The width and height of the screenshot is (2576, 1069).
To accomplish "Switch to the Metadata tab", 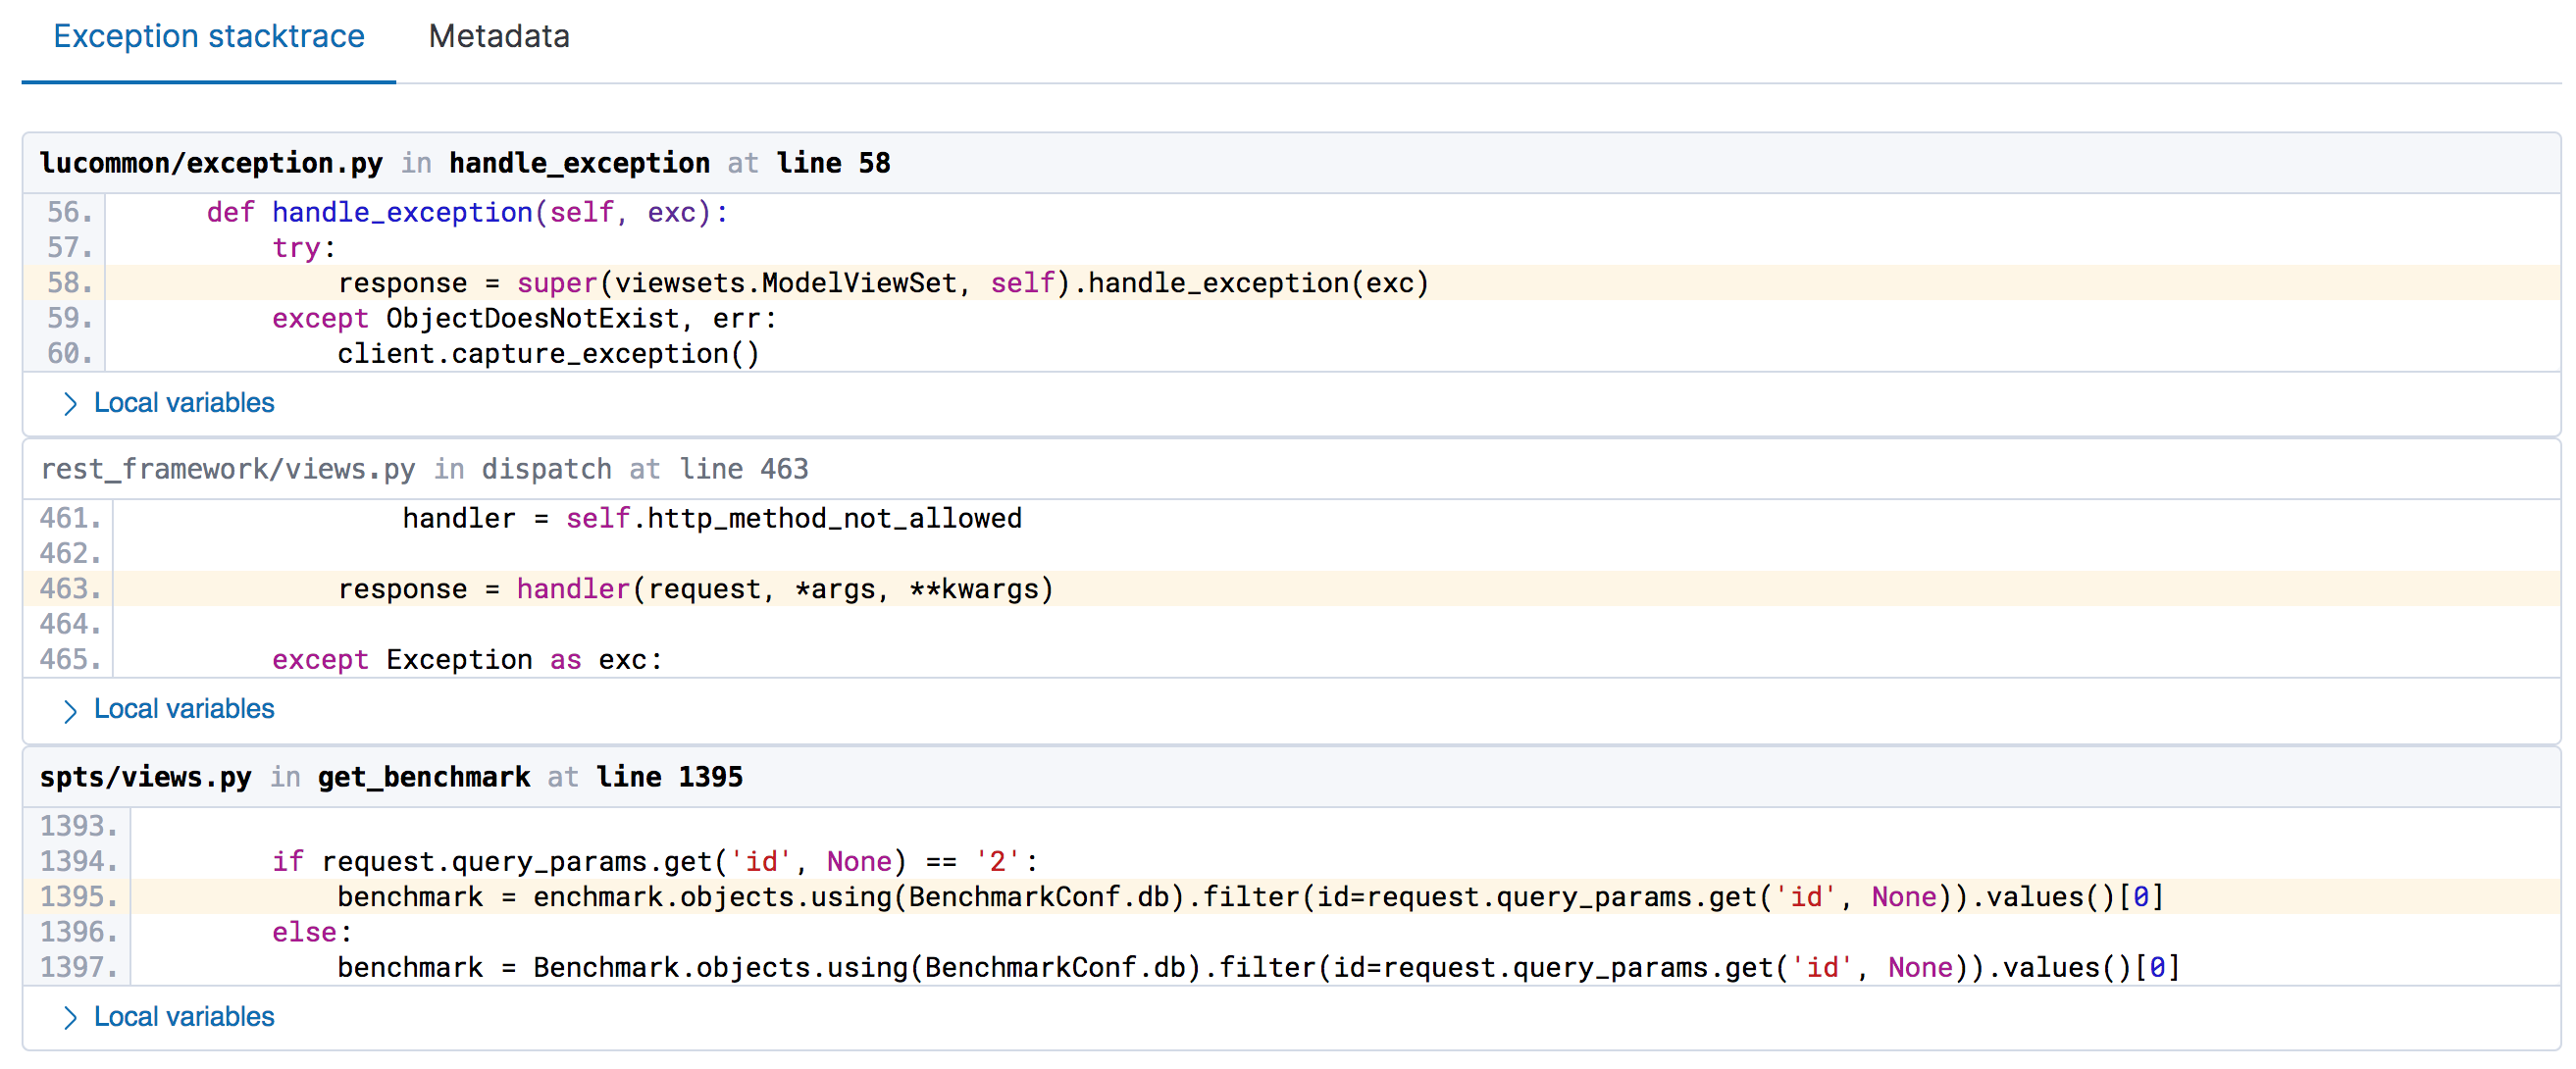I will 498,37.
